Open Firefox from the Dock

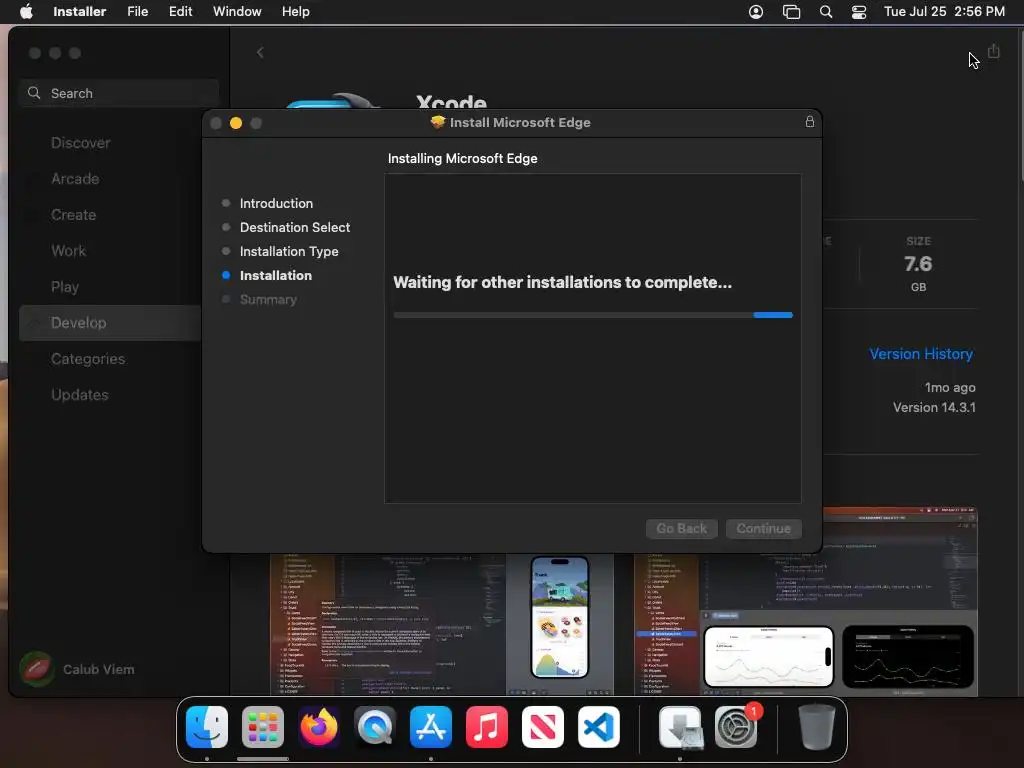pos(319,727)
